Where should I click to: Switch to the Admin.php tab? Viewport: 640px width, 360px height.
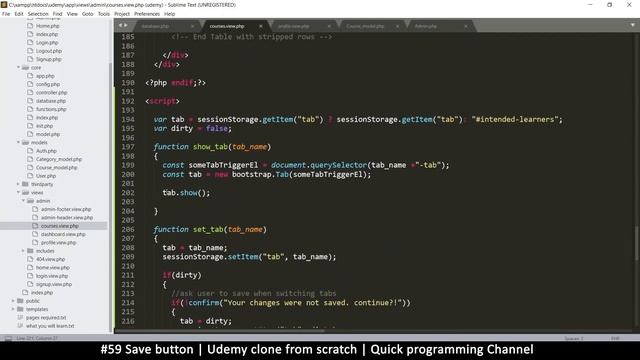click(426, 26)
